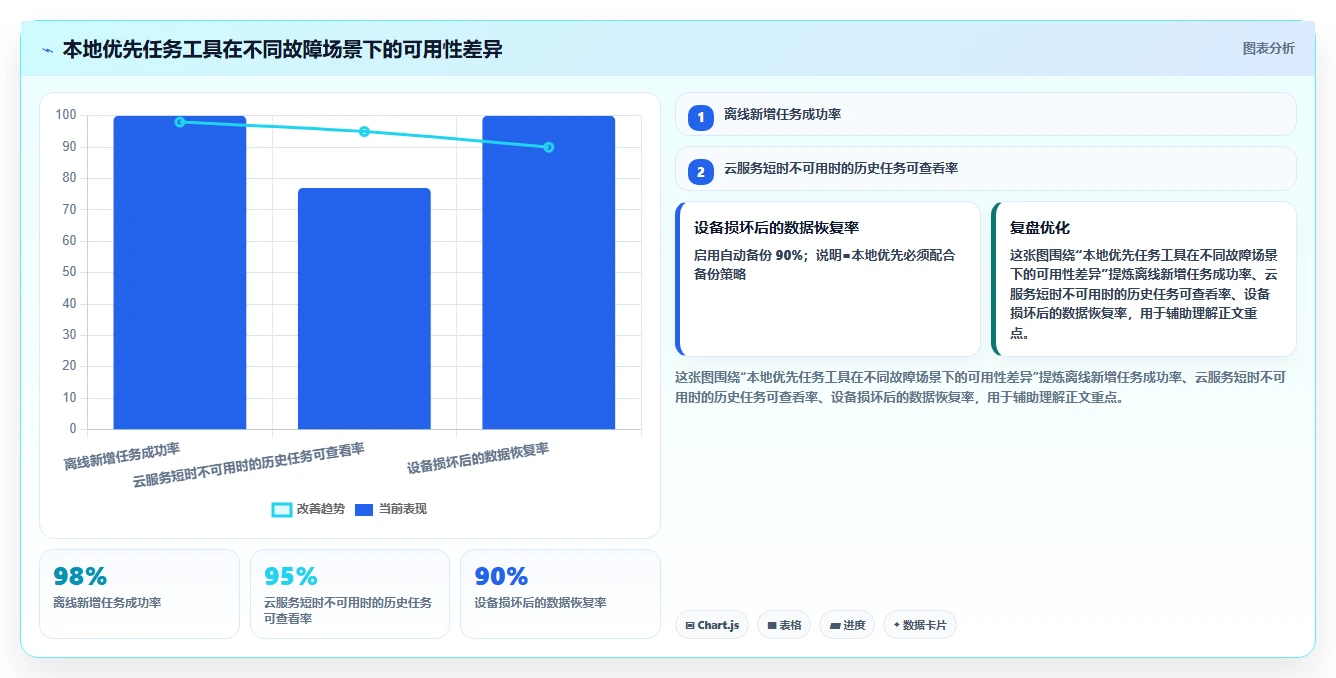Open the 设备损坏后的数据恢复率 detail card
Viewport: 1336px width, 678px height.
pos(828,279)
